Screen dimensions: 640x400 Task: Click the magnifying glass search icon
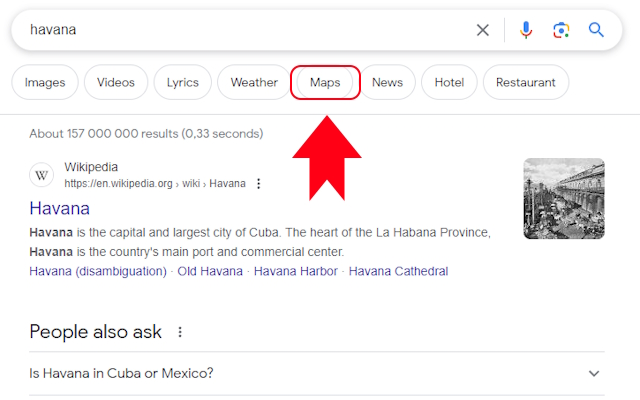tap(596, 30)
